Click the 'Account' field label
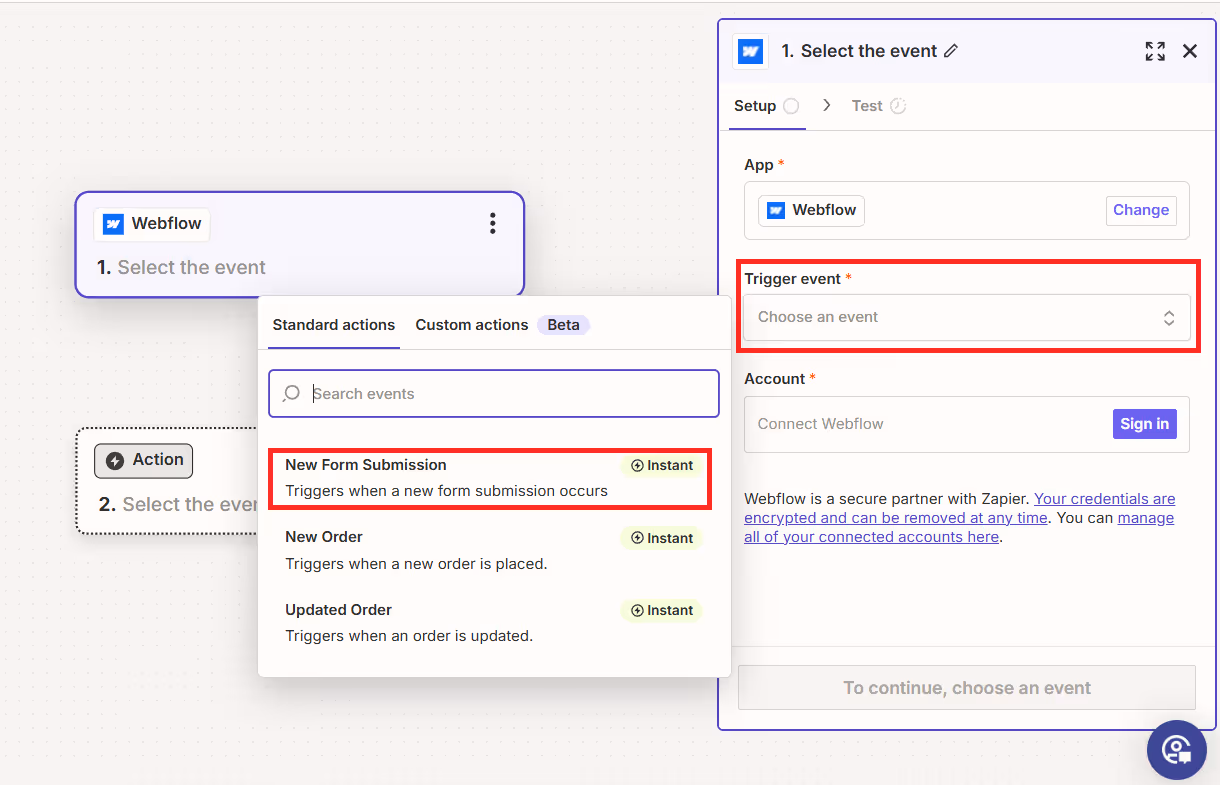The width and height of the screenshot is (1220, 785). (774, 379)
